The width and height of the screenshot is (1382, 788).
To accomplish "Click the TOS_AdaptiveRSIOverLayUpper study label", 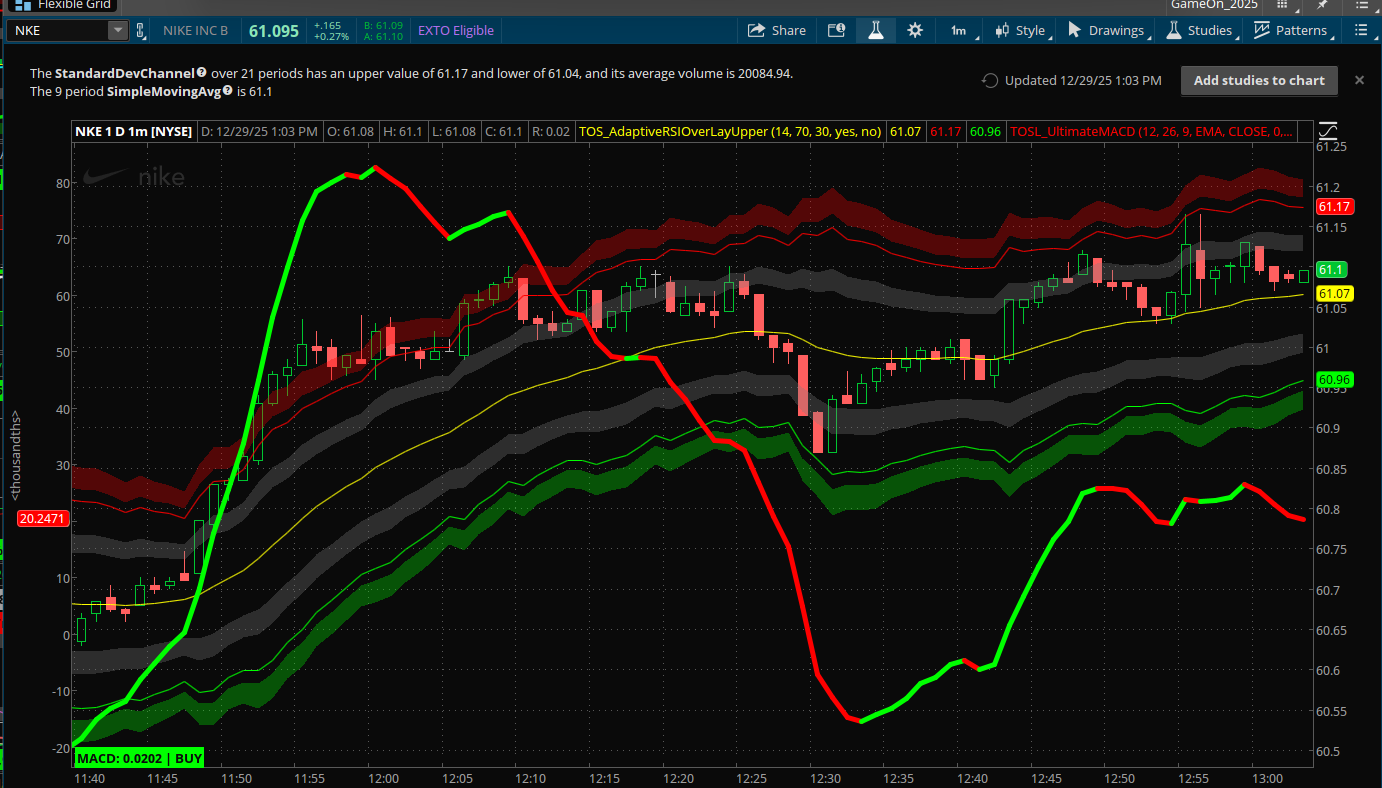I will pos(731,131).
